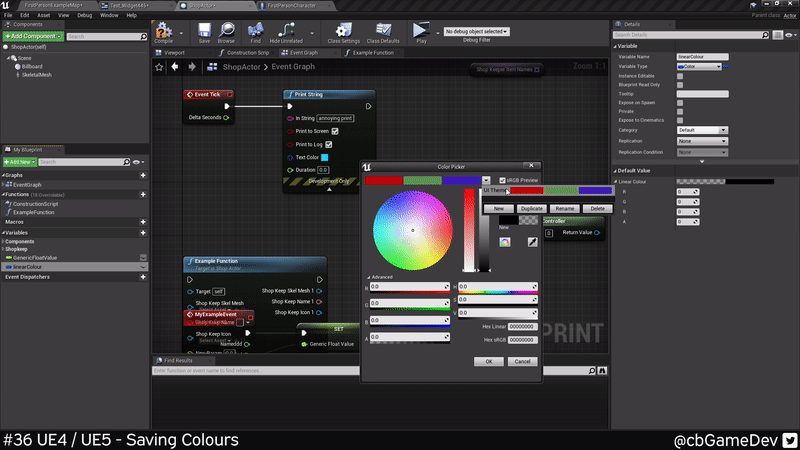Click the Duplicate theme button
The height and width of the screenshot is (450, 800).
tap(532, 208)
